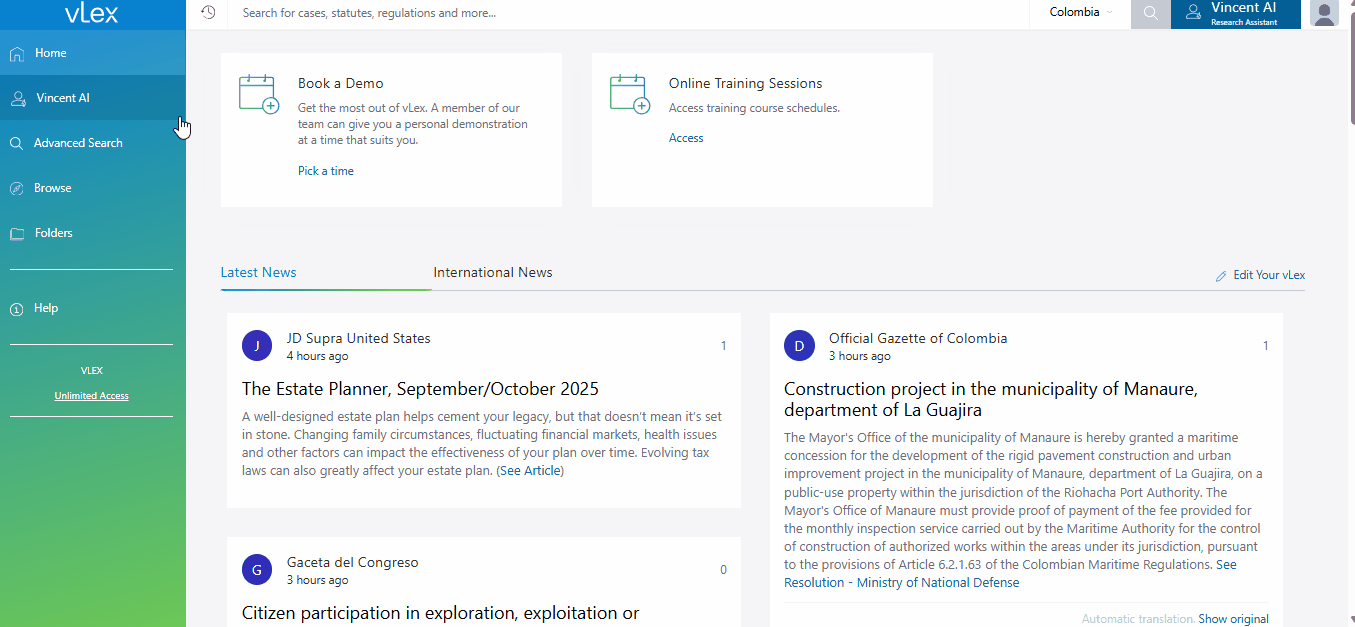Viewport: 1355px width, 627px height.
Task: Click the Edit Your vLex pencil icon
Action: click(1221, 276)
